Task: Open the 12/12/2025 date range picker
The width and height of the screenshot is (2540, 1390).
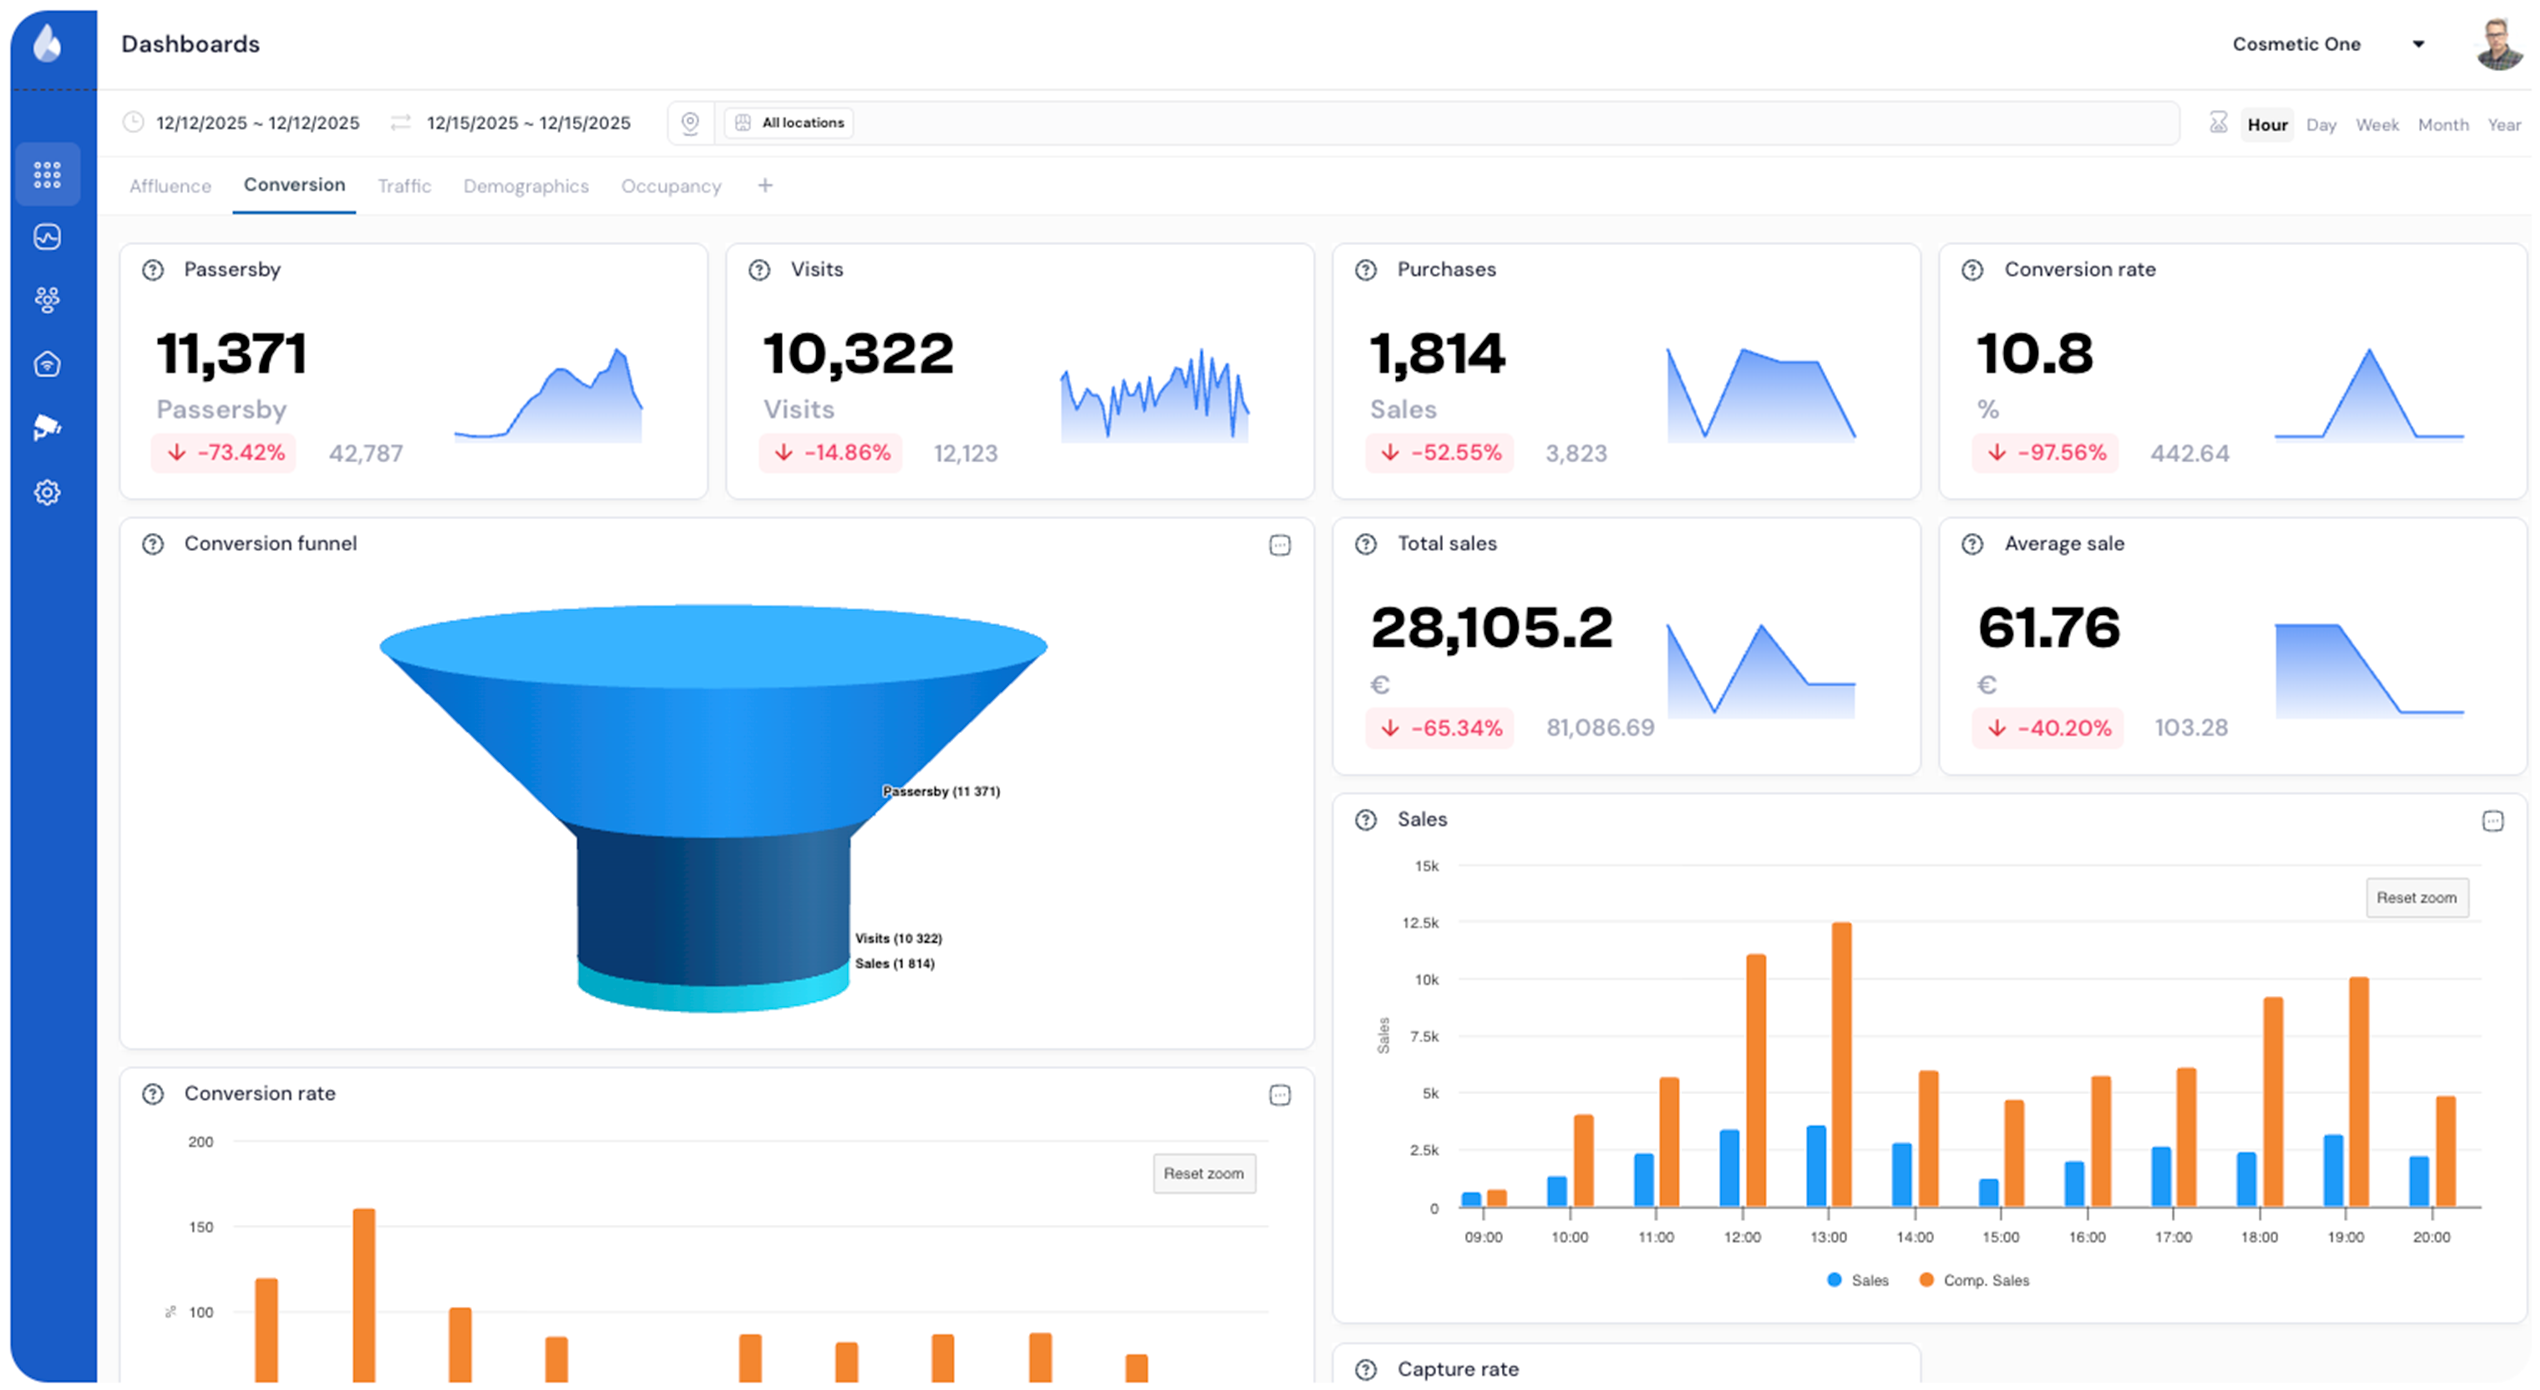Action: 257,123
